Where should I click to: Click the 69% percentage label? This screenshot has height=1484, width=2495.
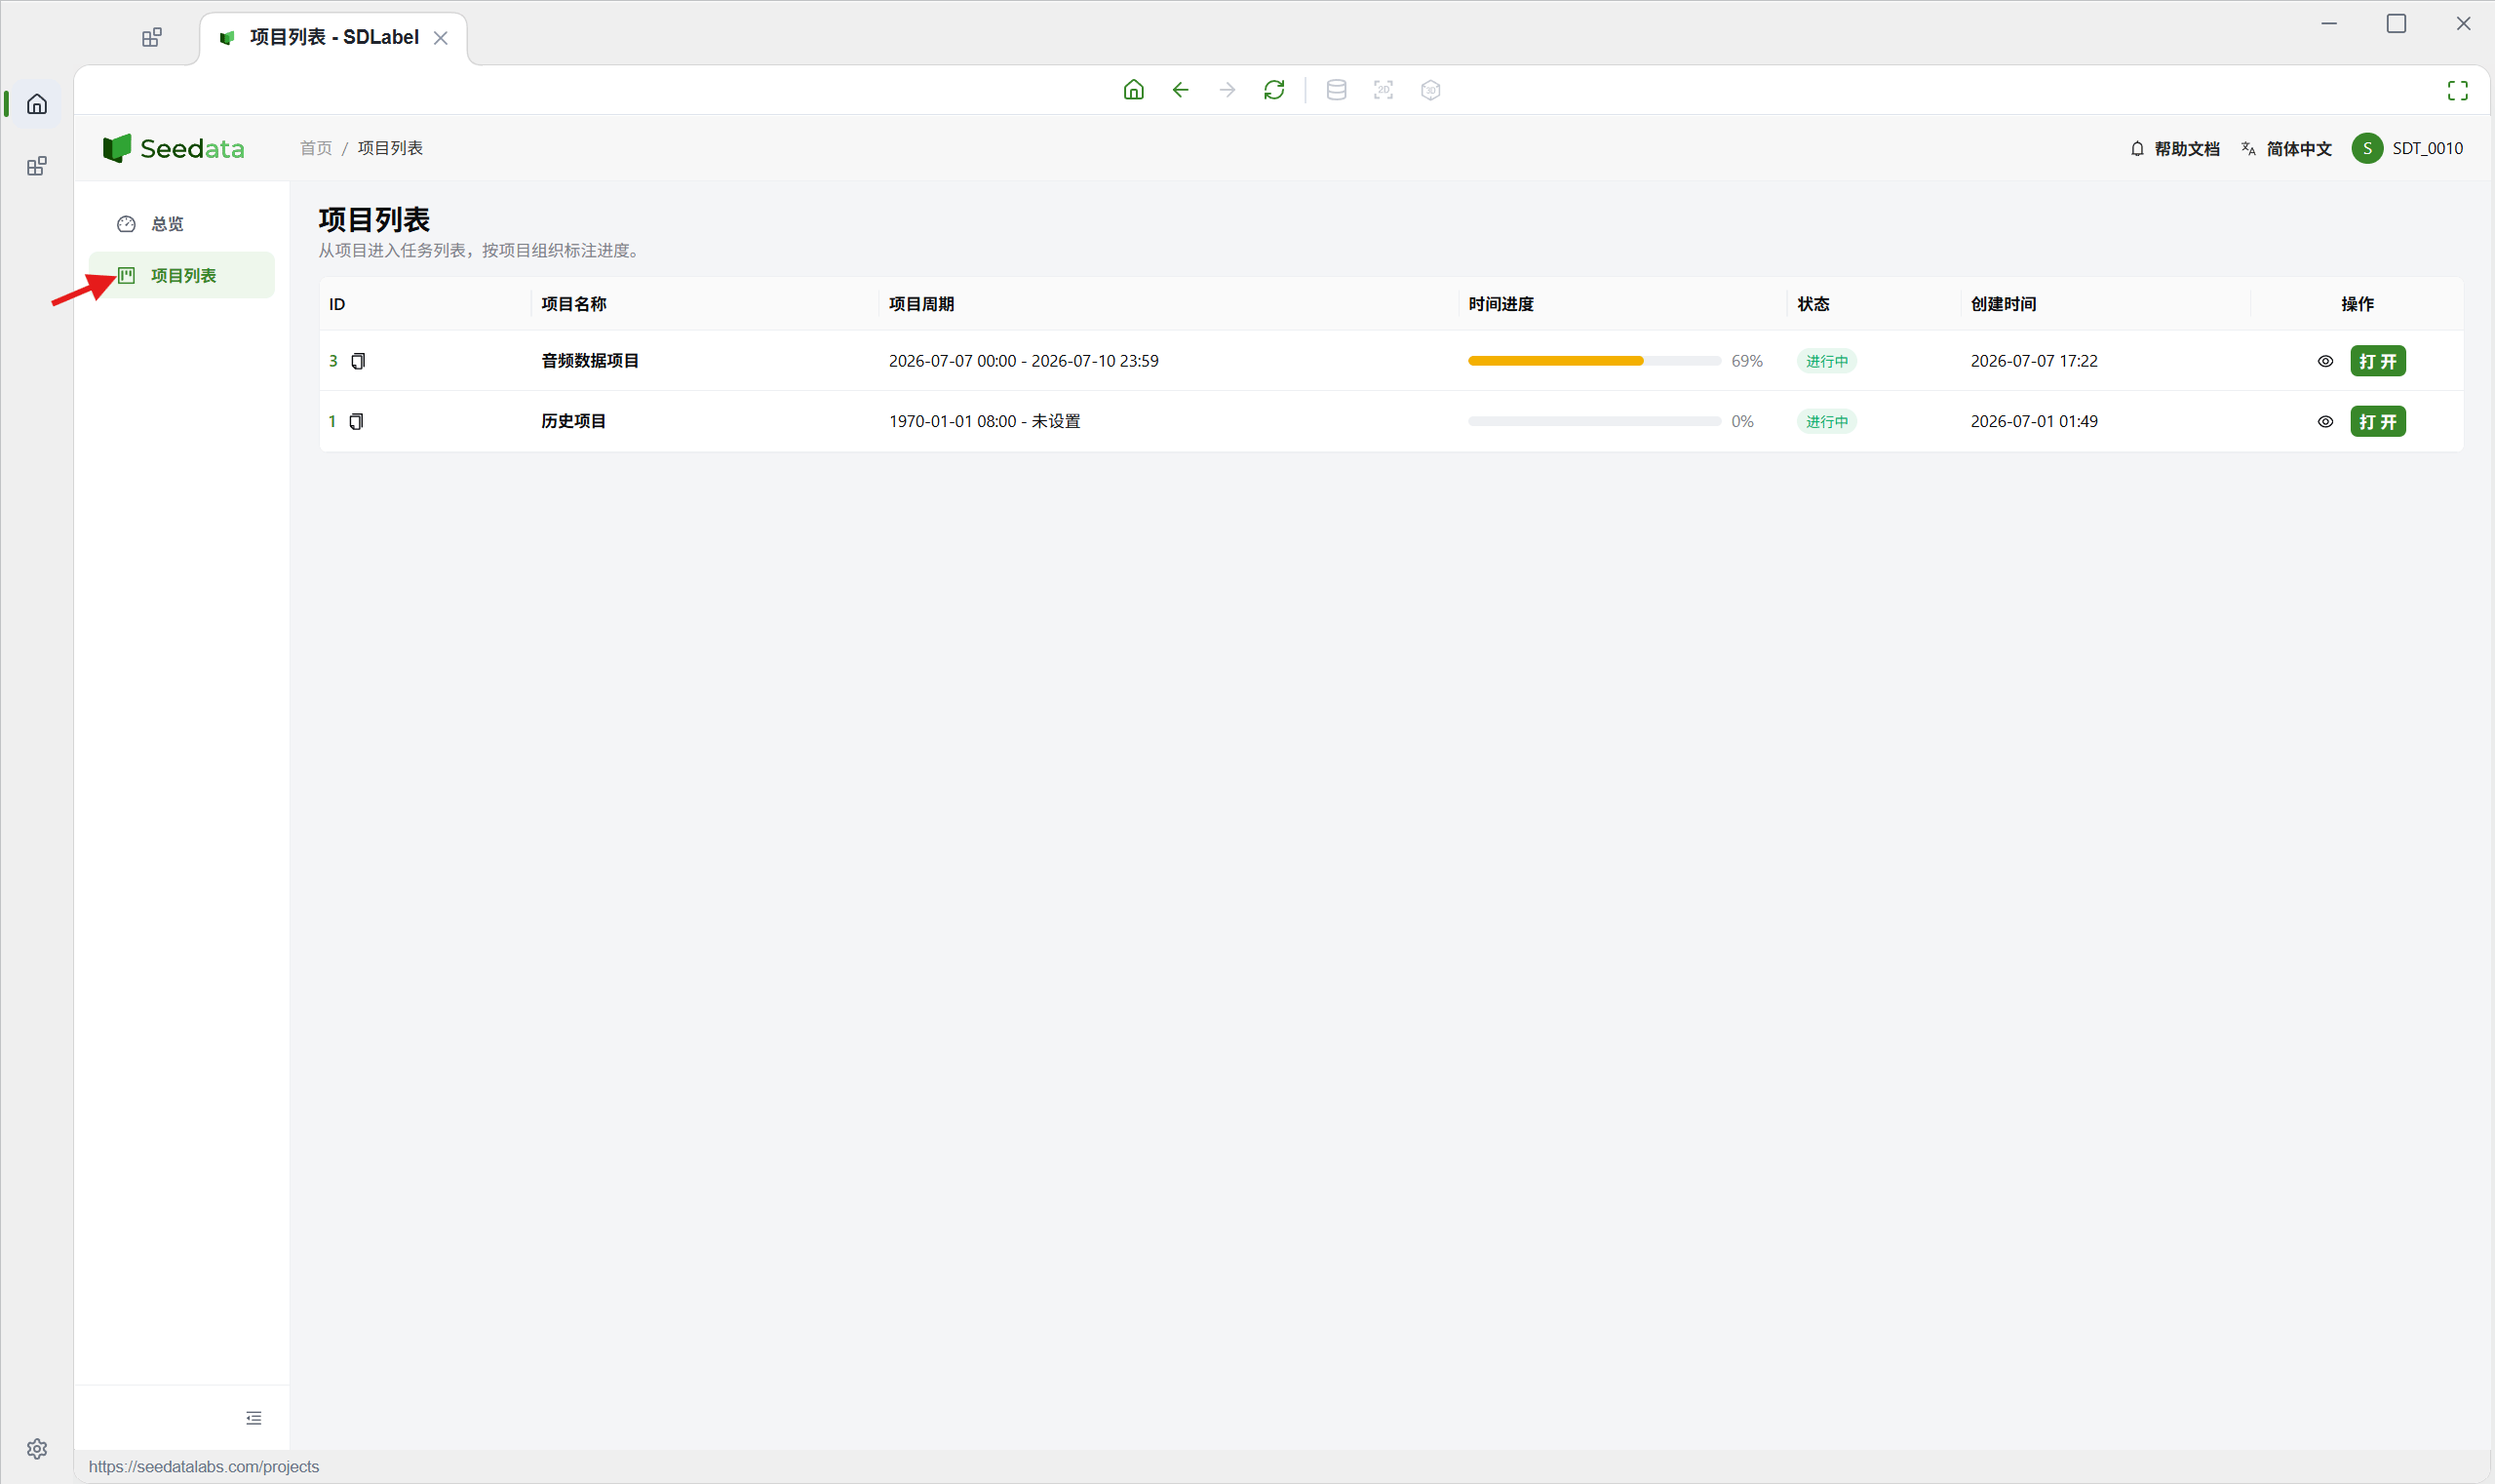click(x=1747, y=361)
